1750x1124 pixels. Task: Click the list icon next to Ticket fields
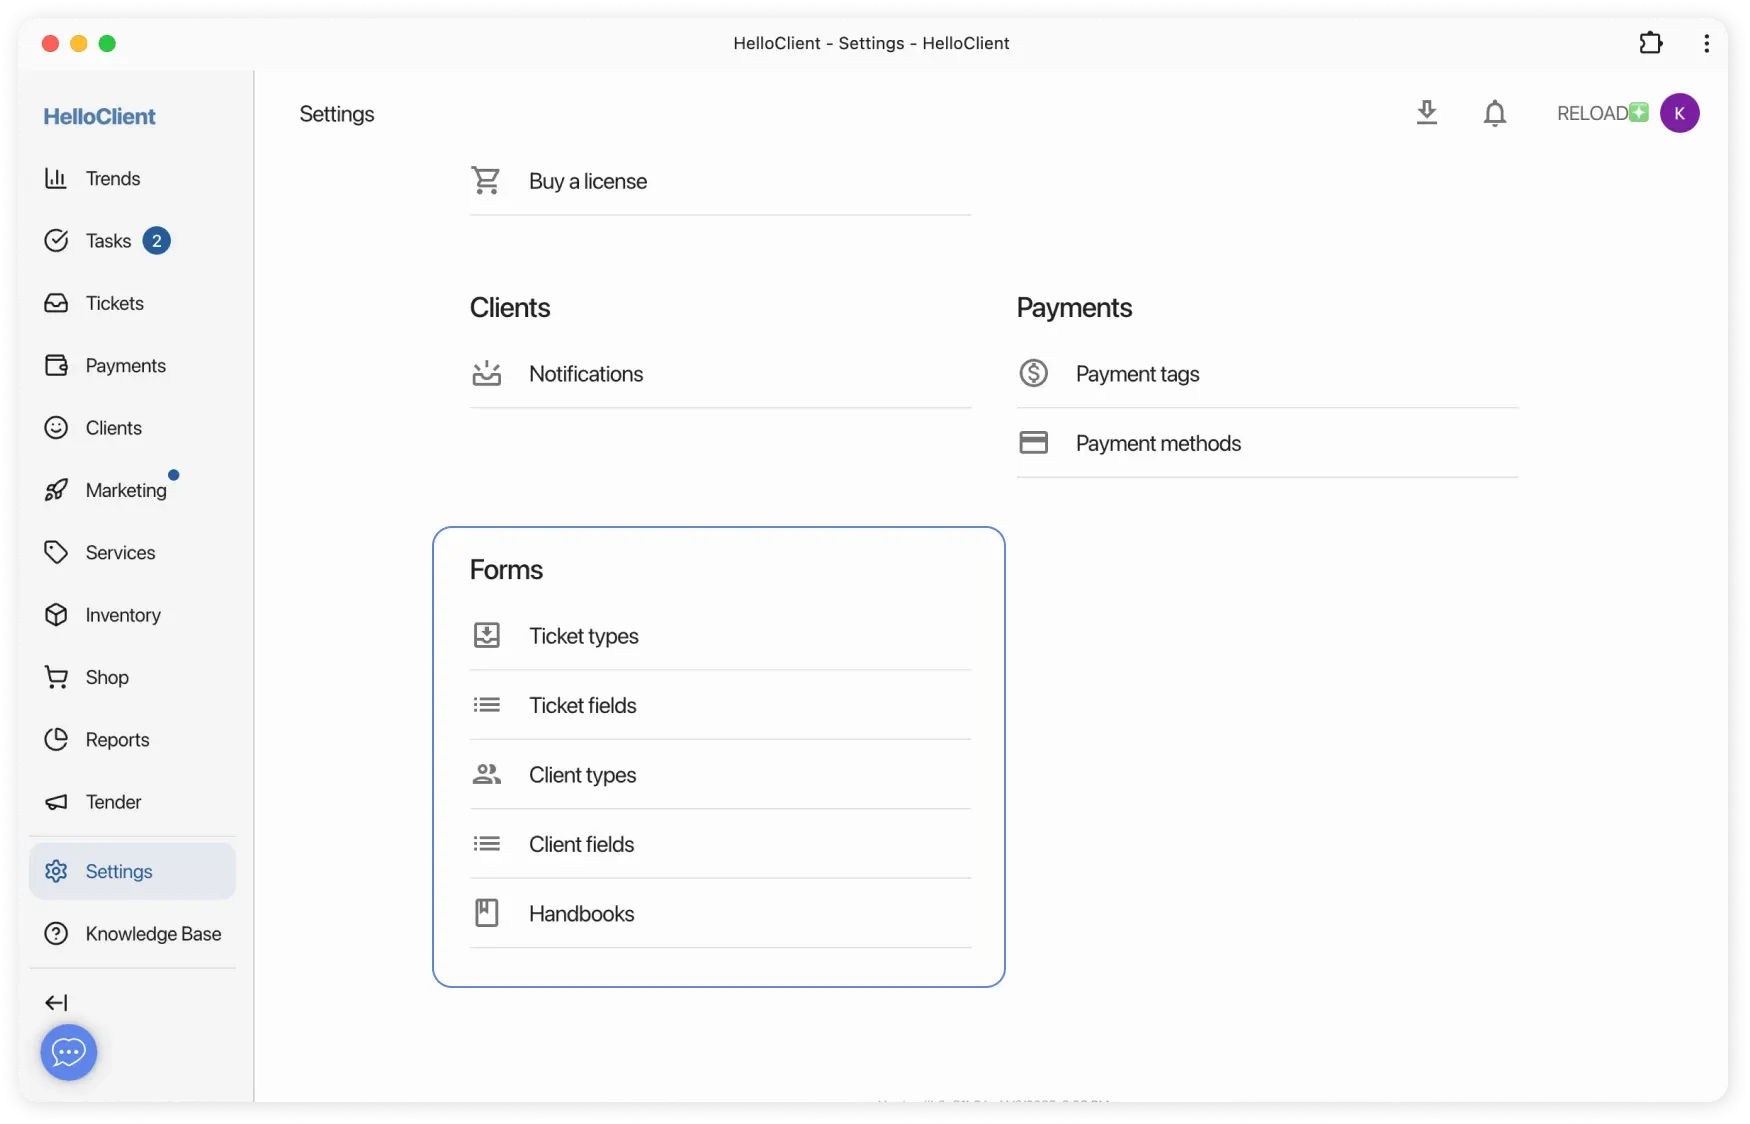tap(487, 704)
